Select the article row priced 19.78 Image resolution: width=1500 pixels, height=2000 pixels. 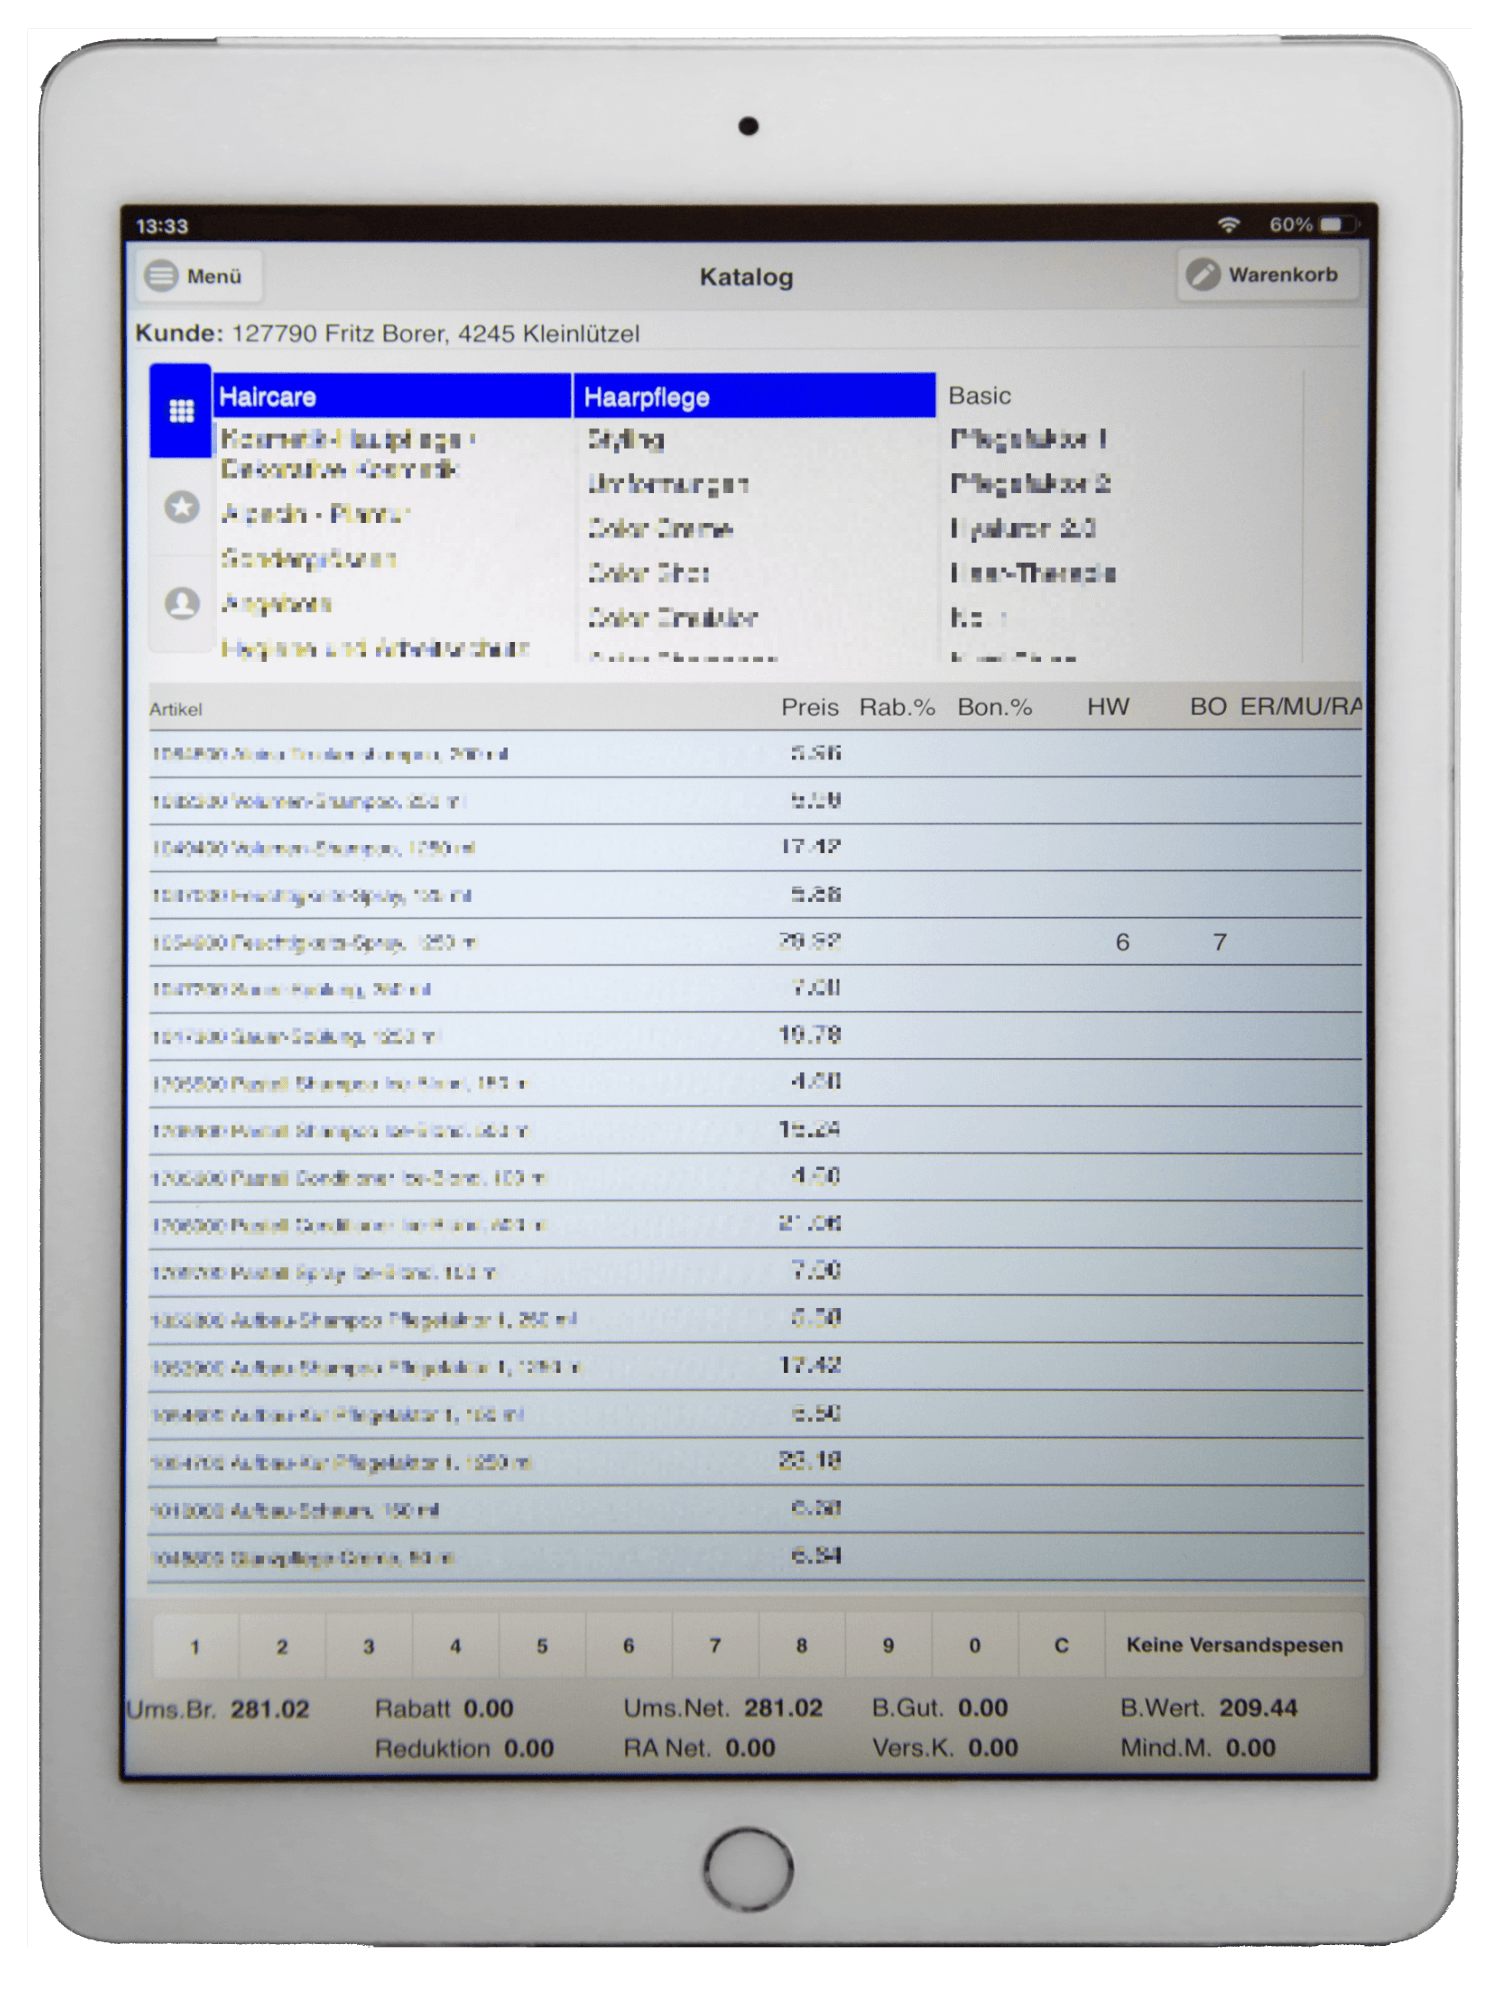pos(500,1036)
